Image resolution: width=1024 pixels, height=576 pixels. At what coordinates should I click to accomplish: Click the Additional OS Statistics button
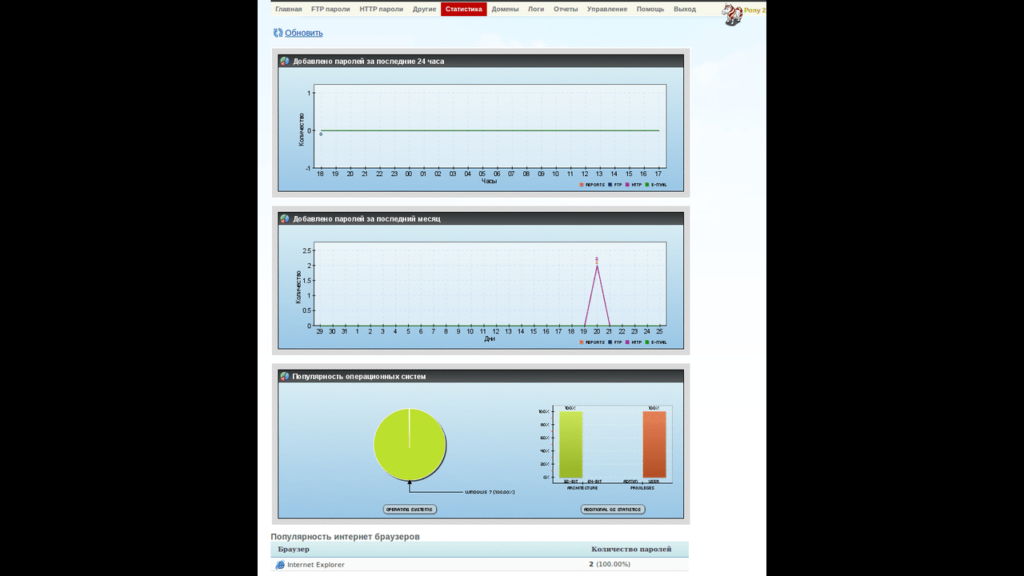[x=613, y=509]
